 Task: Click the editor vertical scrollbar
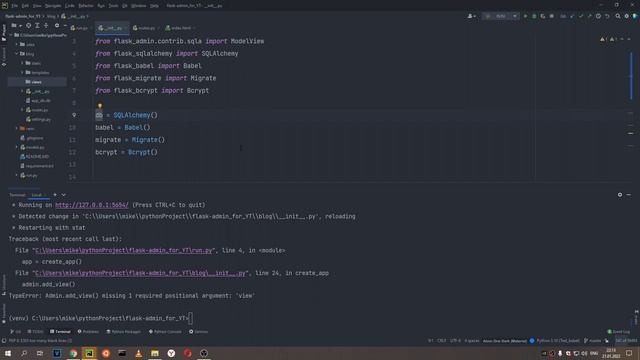pos(631,76)
